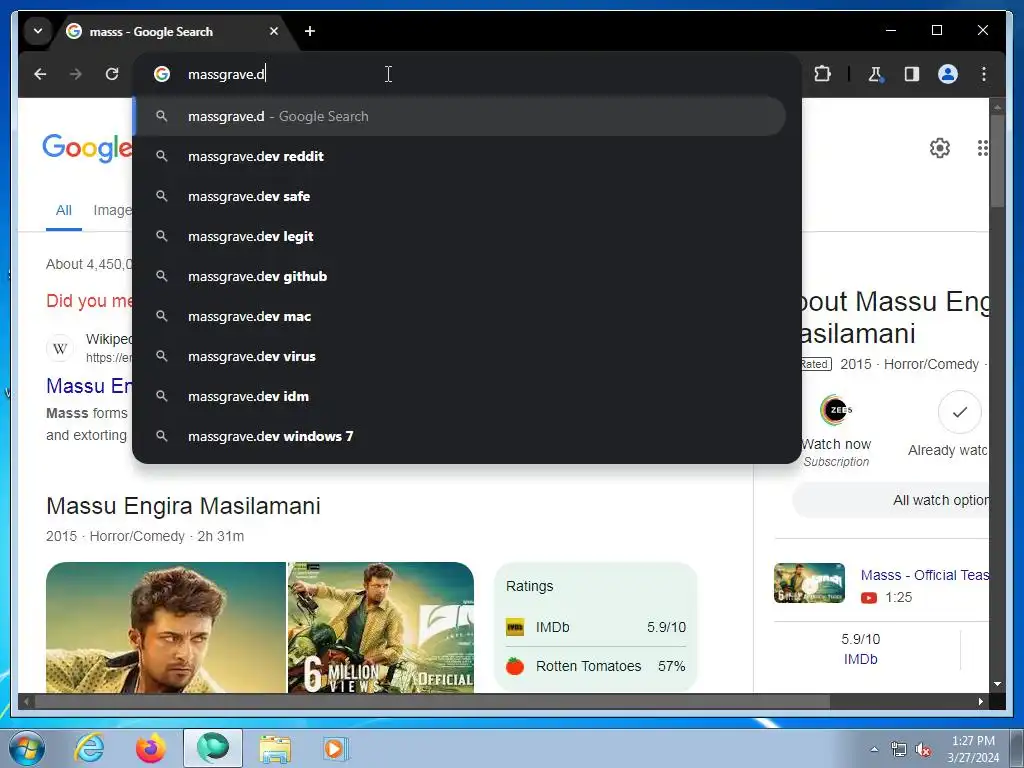
Task: Reload the current page
Action: 112,74
